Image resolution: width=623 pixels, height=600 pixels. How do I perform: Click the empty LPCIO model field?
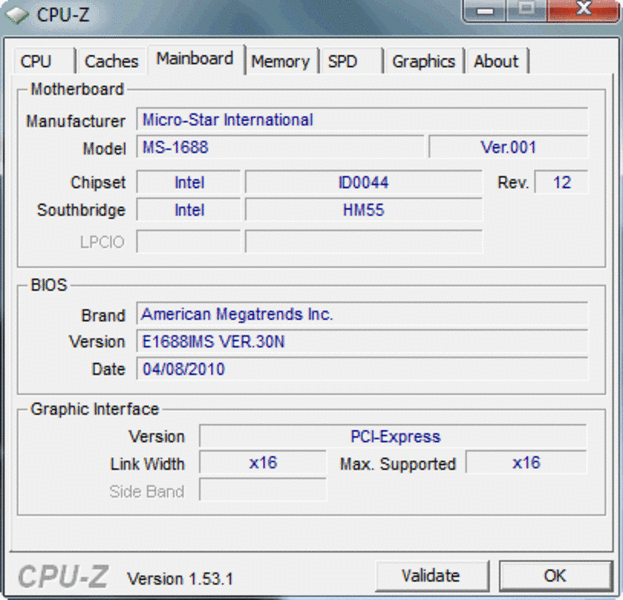[x=364, y=241]
